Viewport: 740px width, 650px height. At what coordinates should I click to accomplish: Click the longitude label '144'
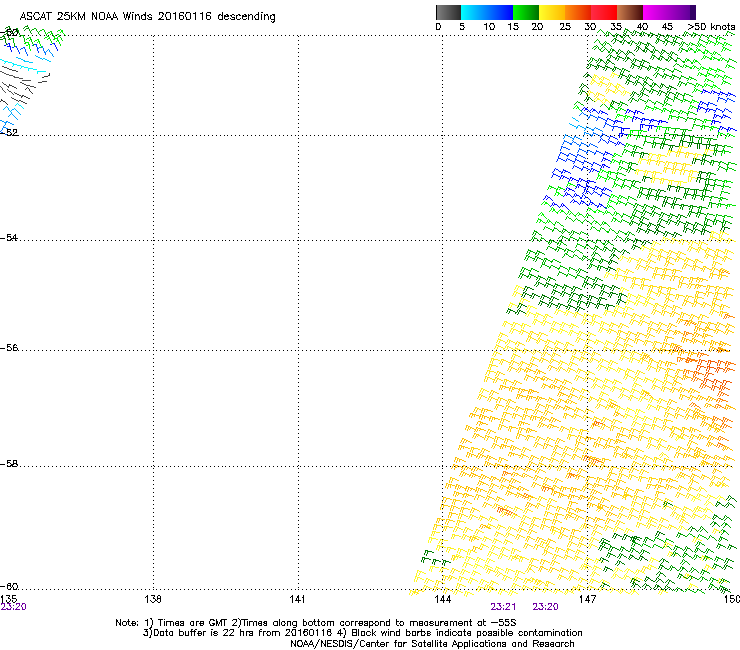click(x=442, y=599)
